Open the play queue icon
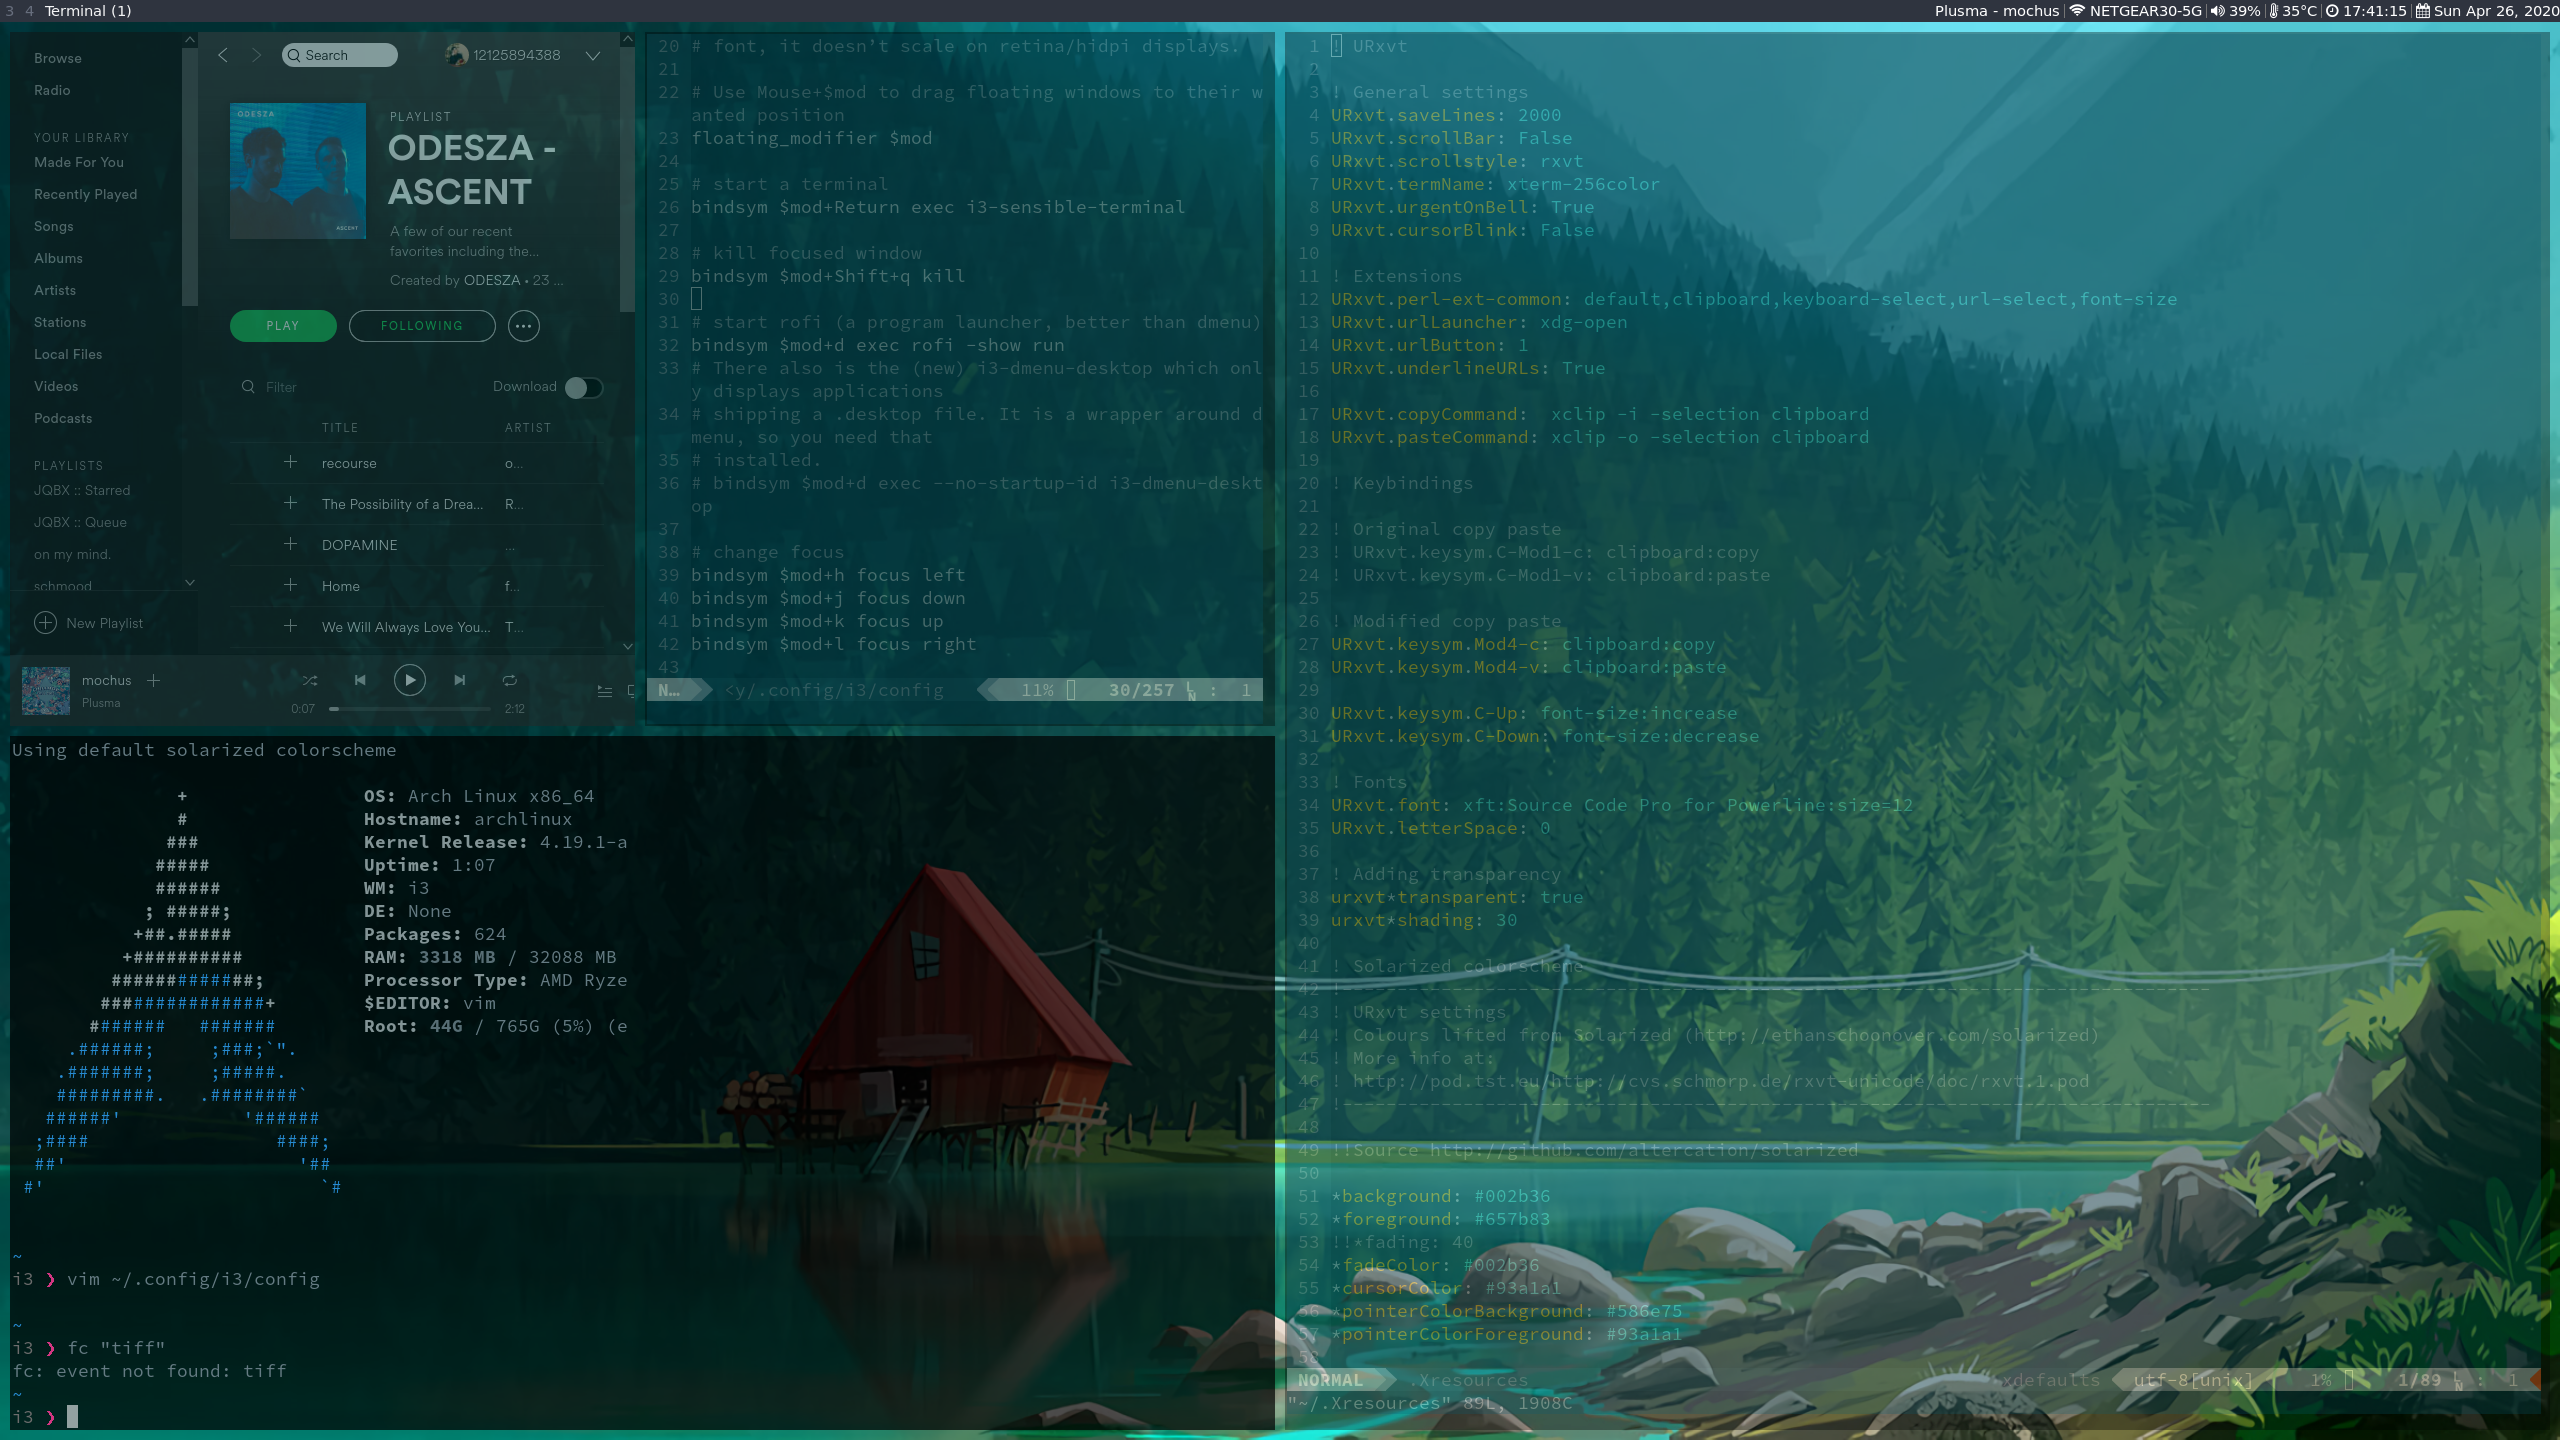Viewport: 2560px width, 1440px height. tap(605, 691)
